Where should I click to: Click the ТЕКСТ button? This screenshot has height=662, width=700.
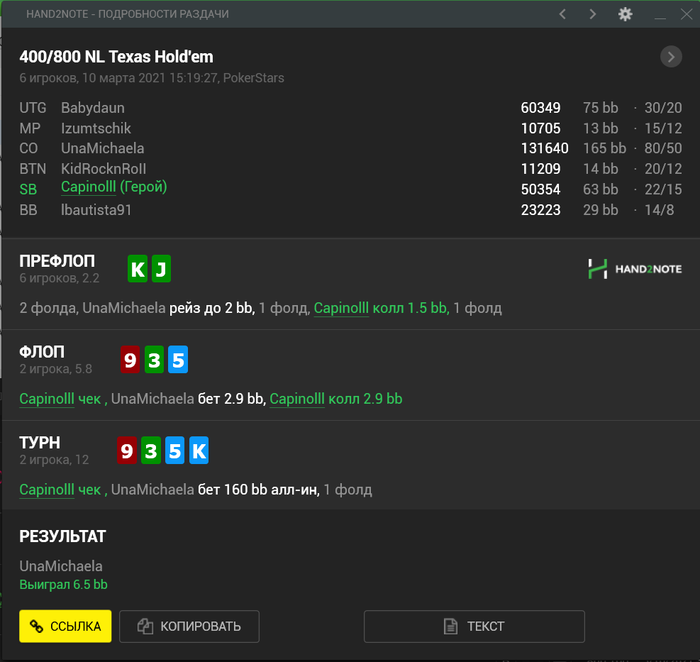click(x=474, y=626)
